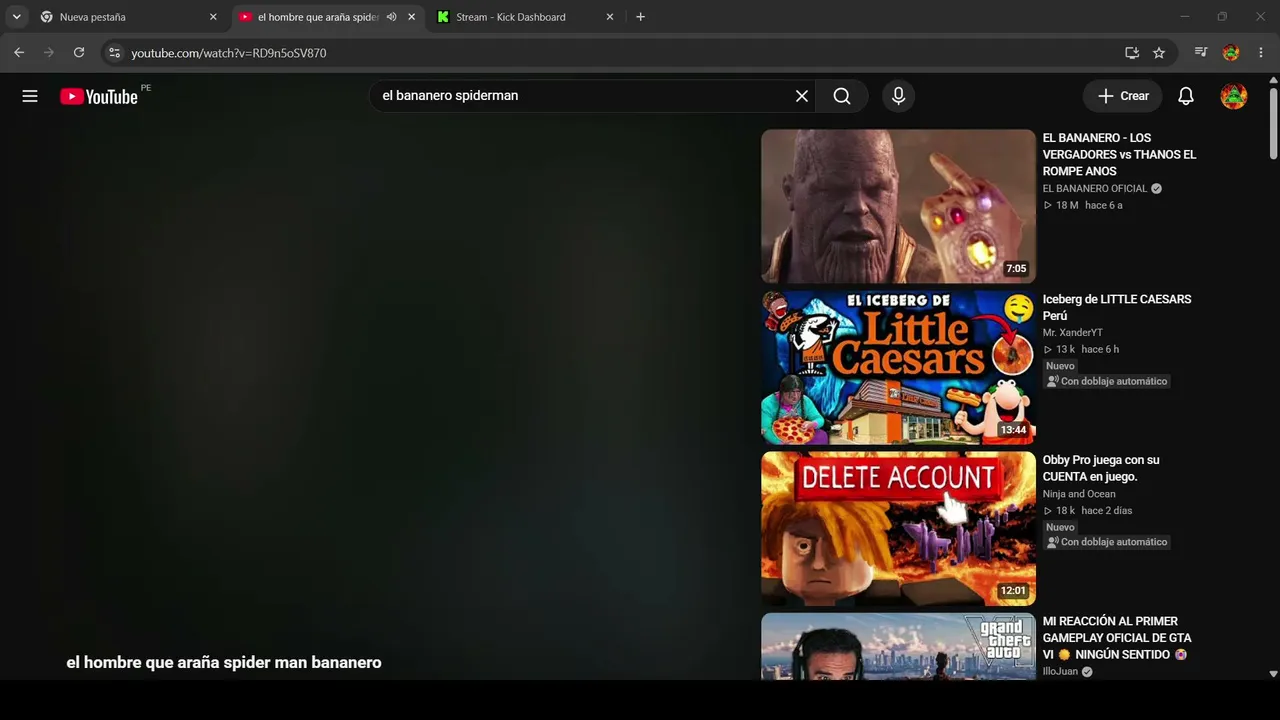Screen dimensions: 1280x720
Task: Open the Chrome three-dot menu
Action: (1261, 53)
